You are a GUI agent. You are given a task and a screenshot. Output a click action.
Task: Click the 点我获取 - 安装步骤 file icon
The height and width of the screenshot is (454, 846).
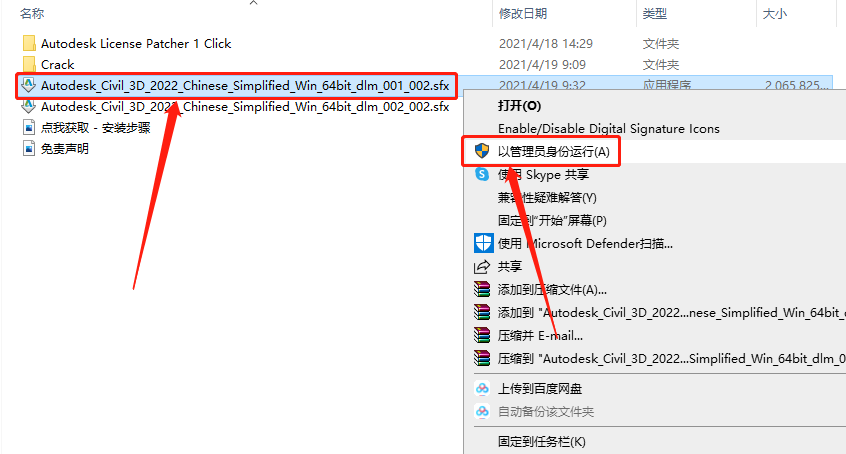[29, 127]
